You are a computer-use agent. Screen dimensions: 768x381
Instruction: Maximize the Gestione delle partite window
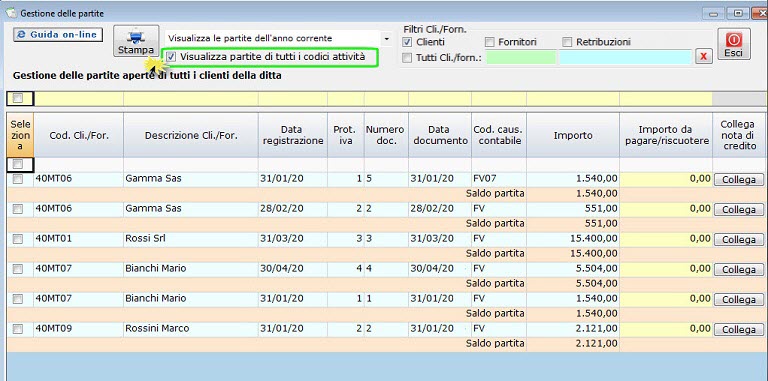[x=738, y=14]
